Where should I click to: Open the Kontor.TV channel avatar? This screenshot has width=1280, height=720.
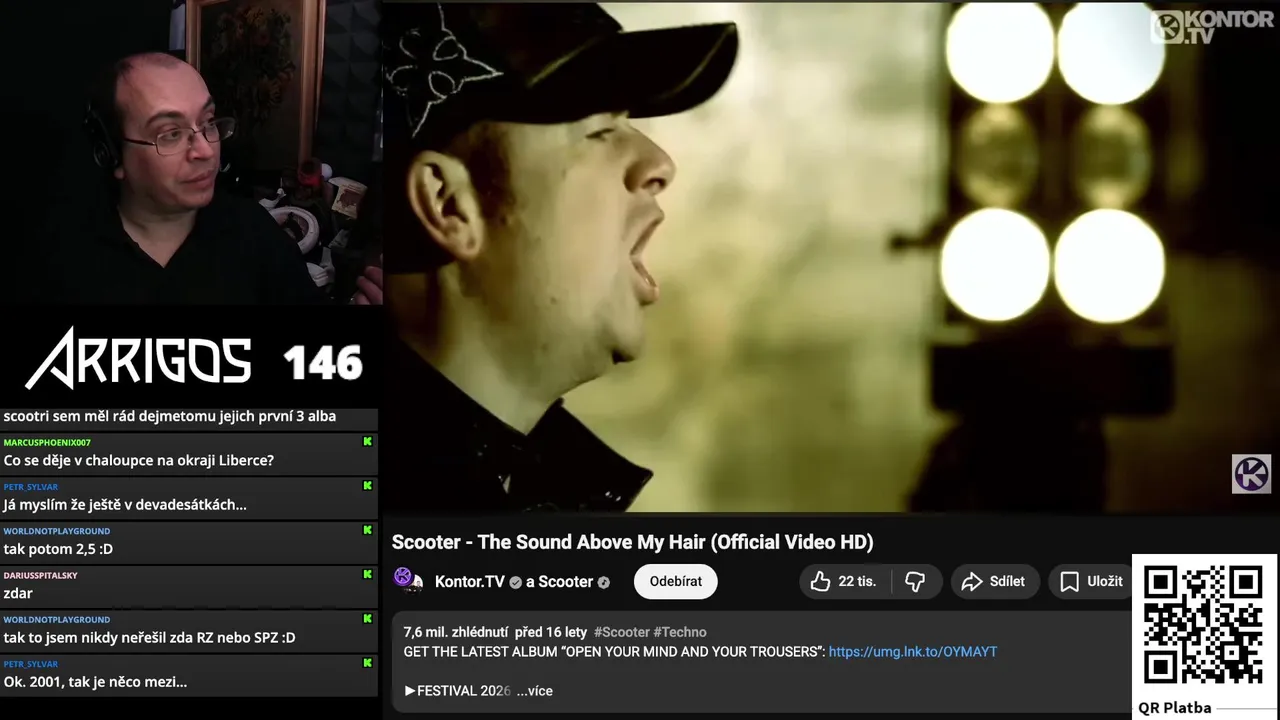[x=408, y=580]
